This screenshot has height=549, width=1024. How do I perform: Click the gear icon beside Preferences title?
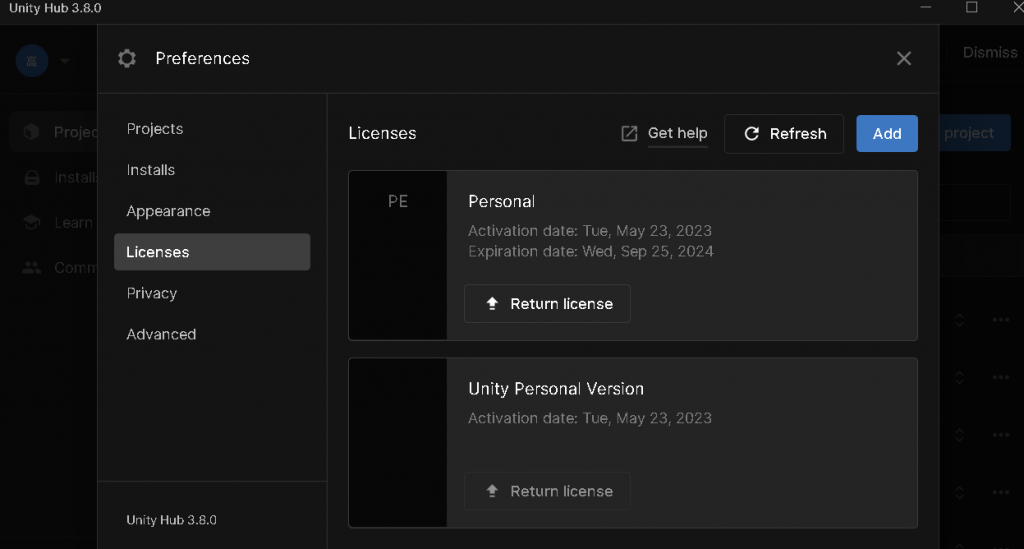(127, 59)
